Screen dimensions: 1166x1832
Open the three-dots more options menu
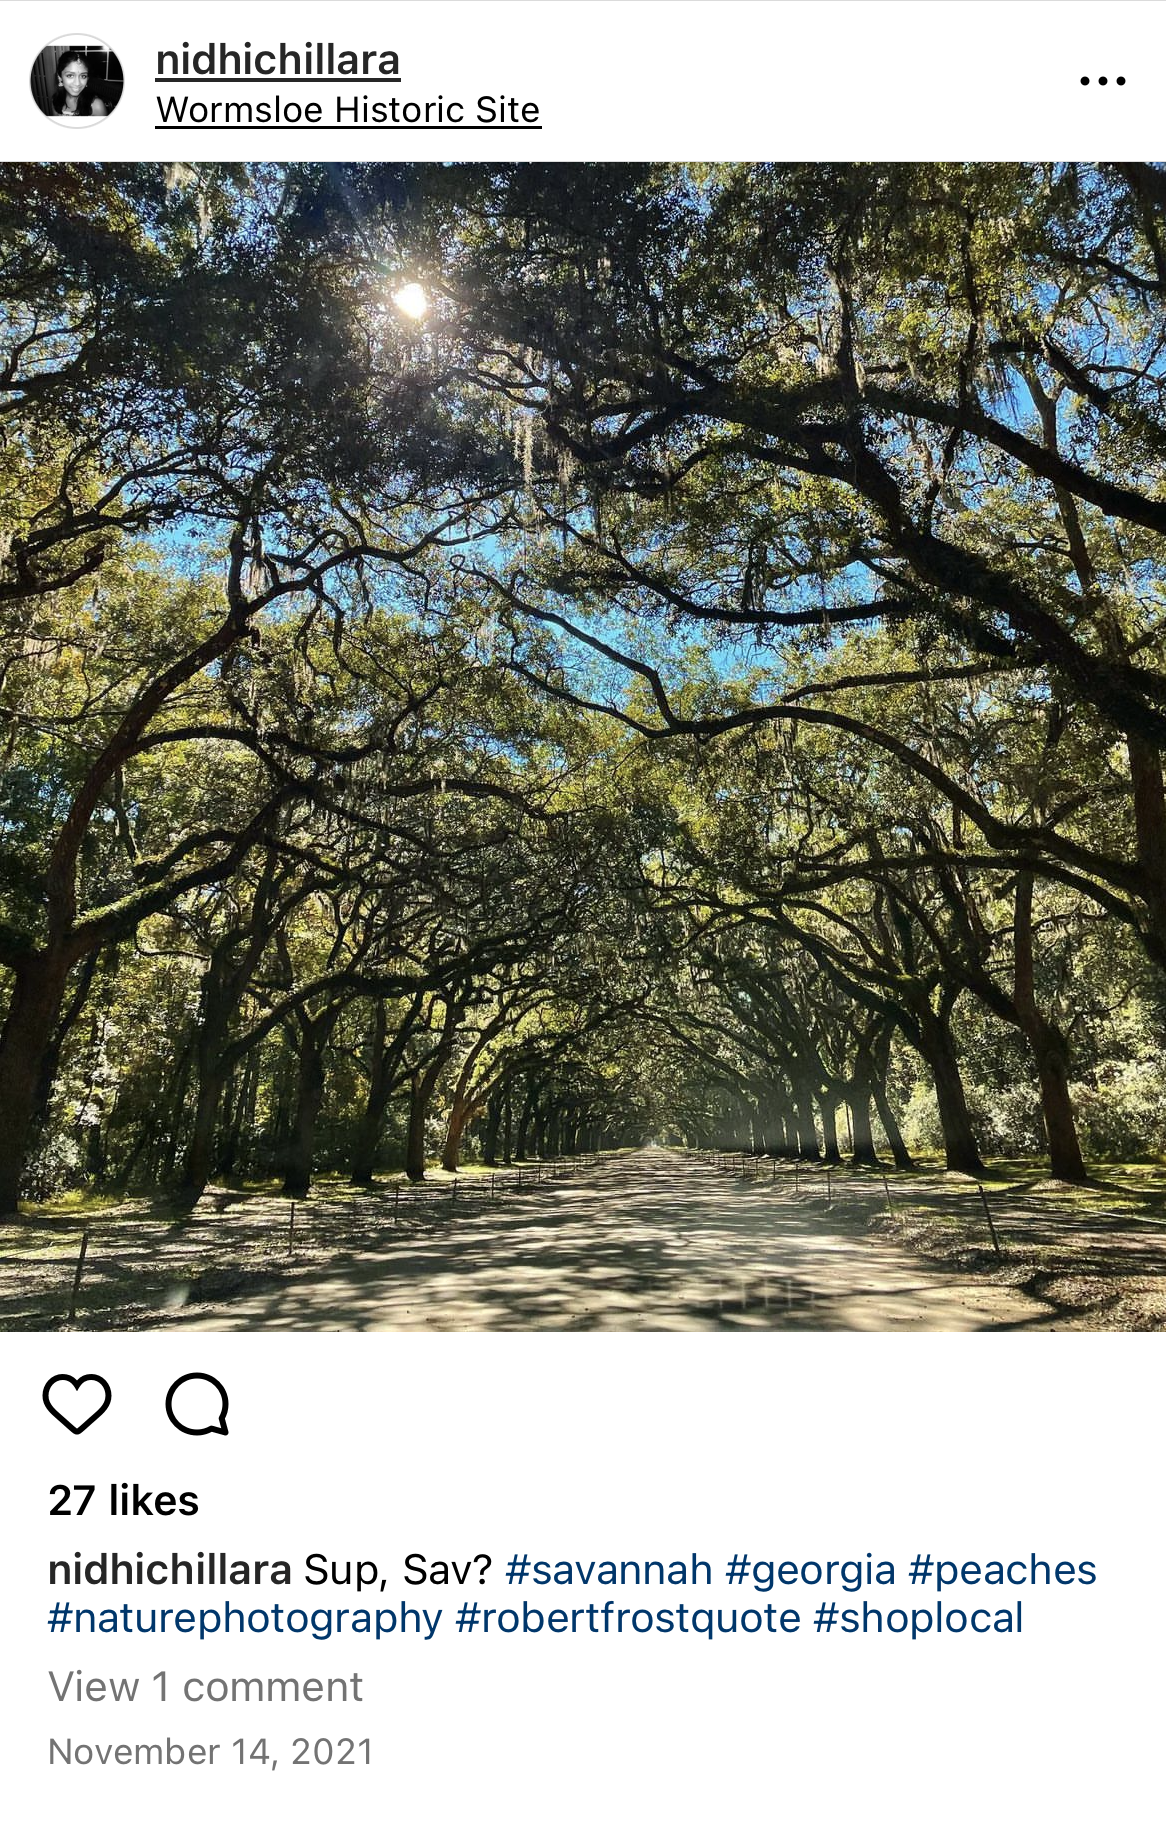point(1103,81)
